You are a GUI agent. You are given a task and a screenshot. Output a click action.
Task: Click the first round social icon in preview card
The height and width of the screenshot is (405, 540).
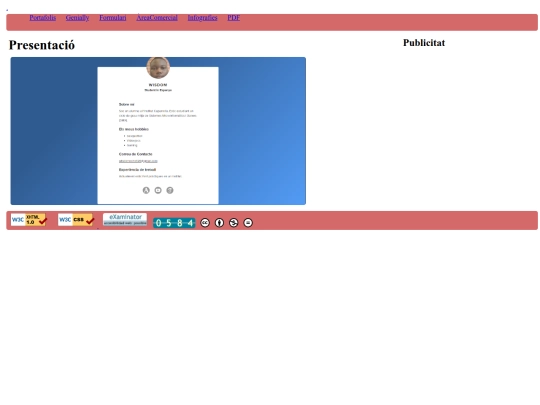pos(146,190)
